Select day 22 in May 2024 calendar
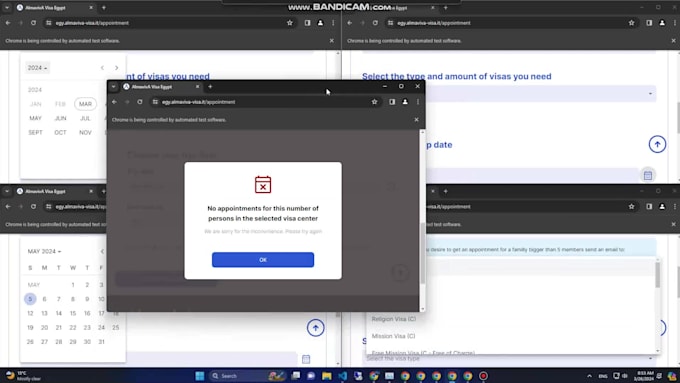680x383 pixels. tap(73, 327)
